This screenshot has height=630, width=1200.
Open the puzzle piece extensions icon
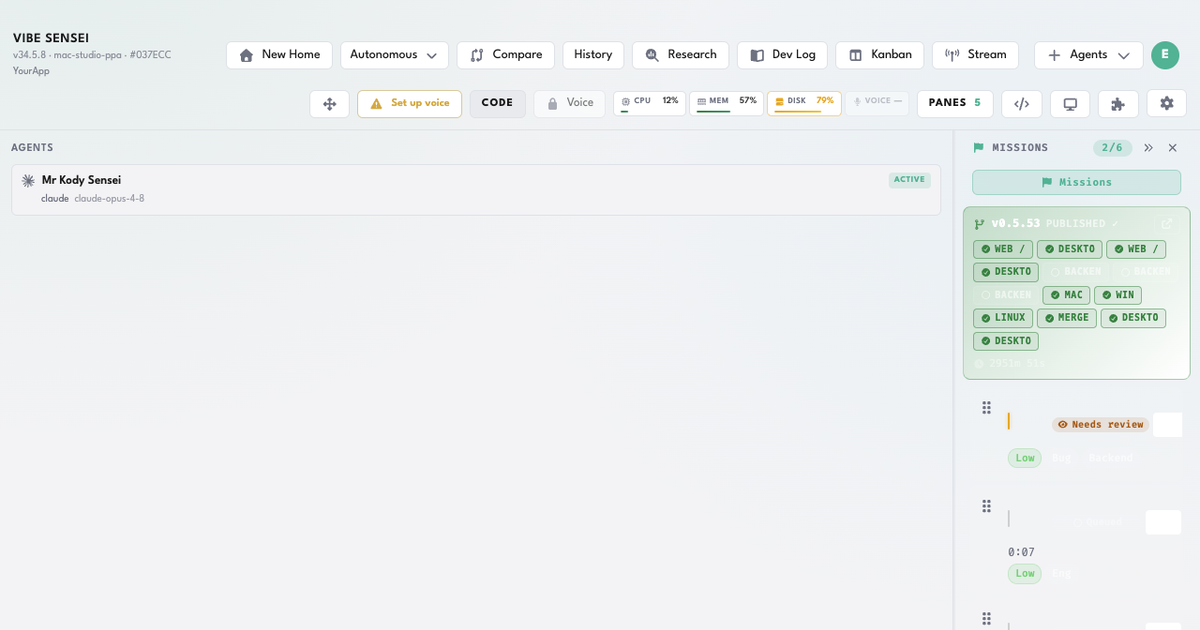click(x=1118, y=104)
